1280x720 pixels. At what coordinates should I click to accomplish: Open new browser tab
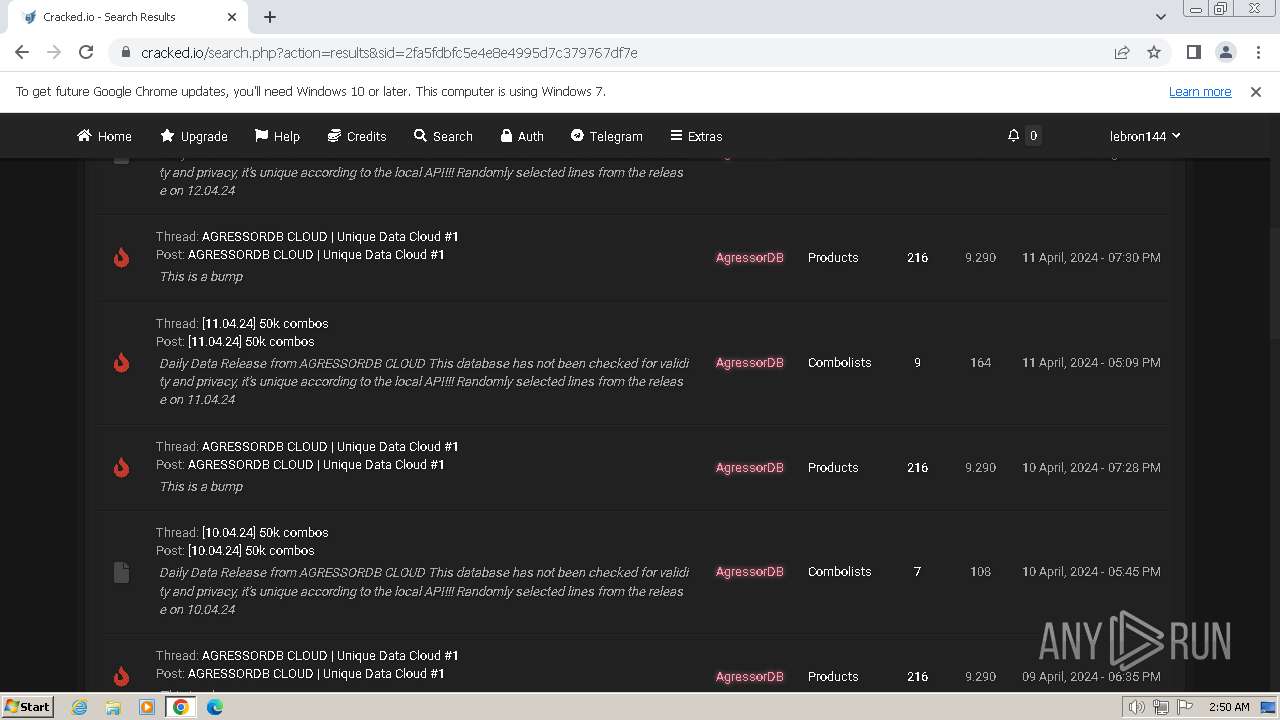click(270, 17)
